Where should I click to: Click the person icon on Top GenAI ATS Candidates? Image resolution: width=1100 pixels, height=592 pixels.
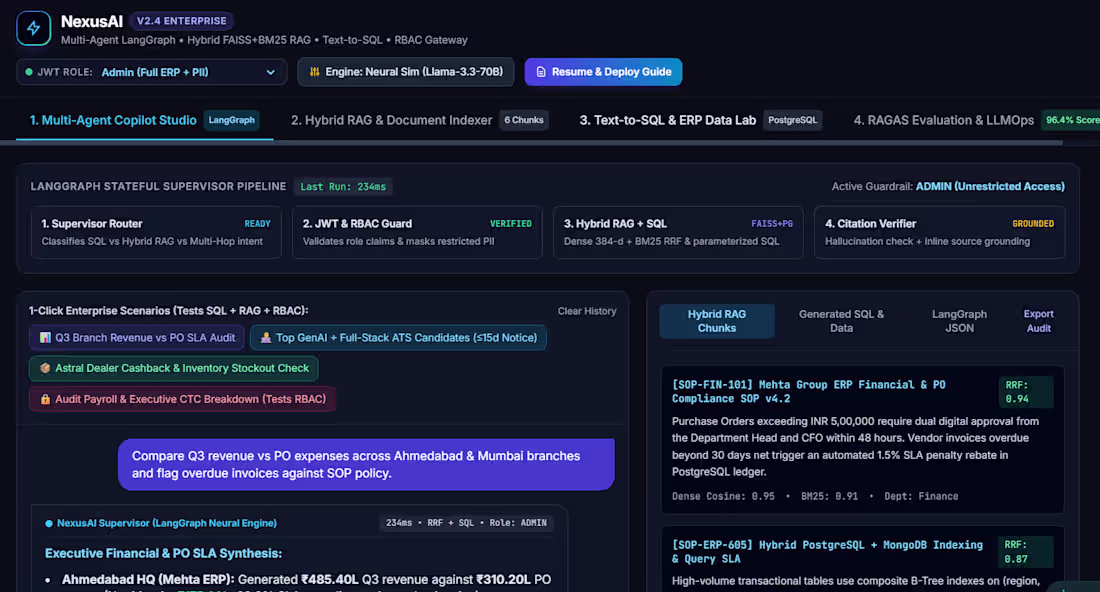[266, 337]
